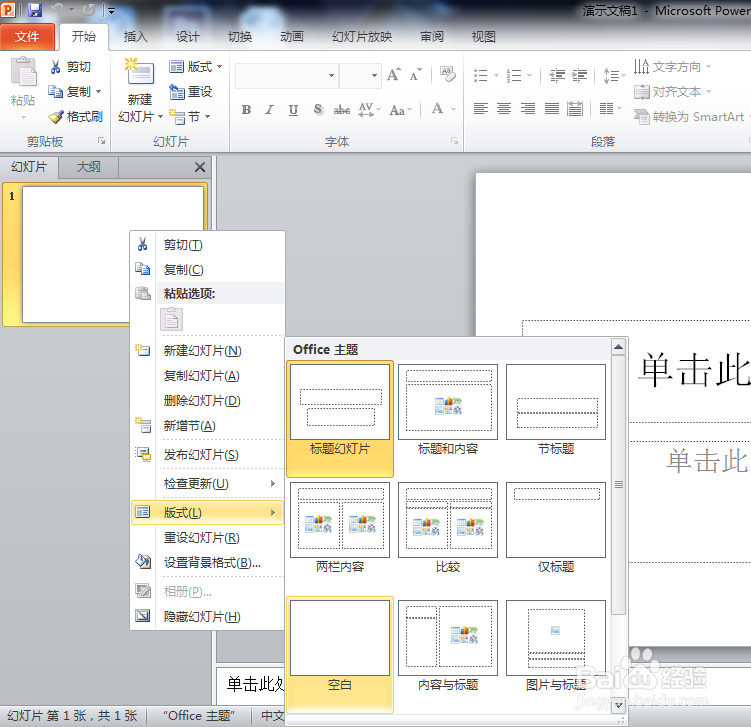Select Comparison (比较) layout
The height and width of the screenshot is (727, 751).
[x=448, y=528]
